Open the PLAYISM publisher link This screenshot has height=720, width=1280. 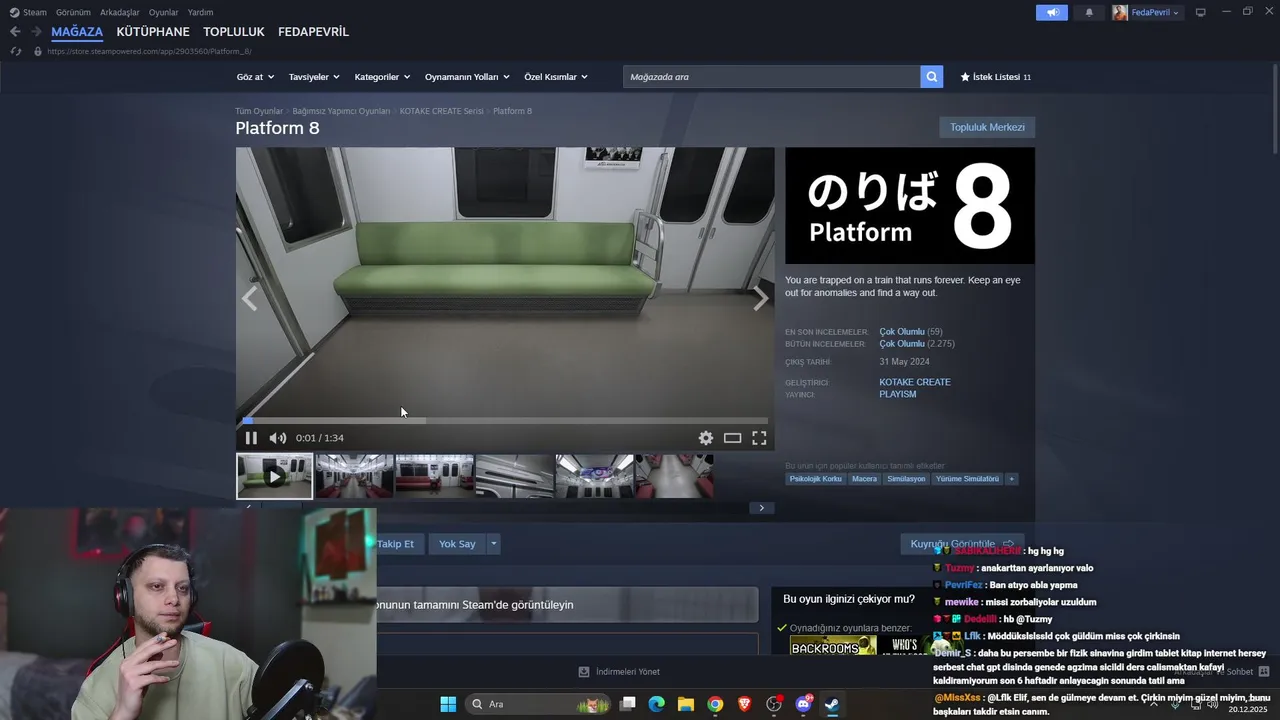[898, 394]
